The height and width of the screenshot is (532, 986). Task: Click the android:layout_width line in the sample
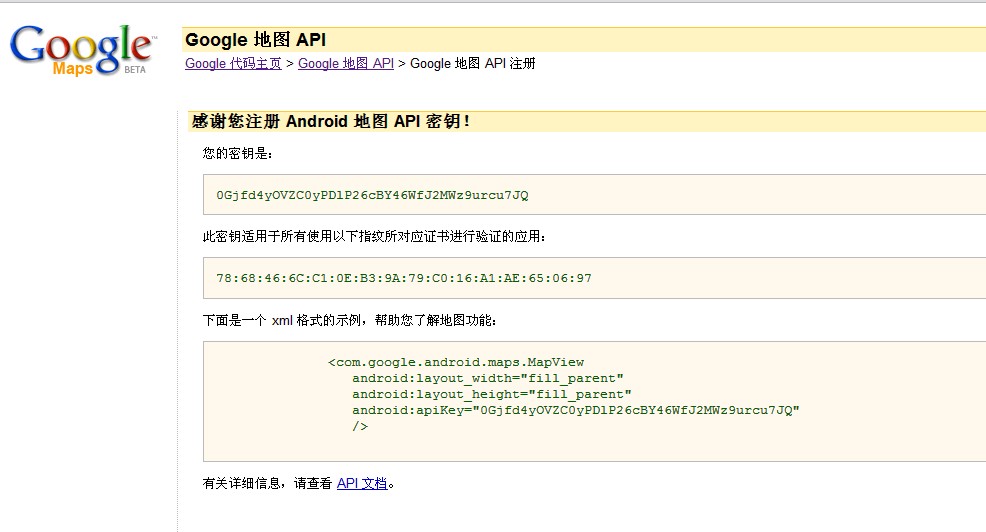pyautogui.click(x=488, y=378)
